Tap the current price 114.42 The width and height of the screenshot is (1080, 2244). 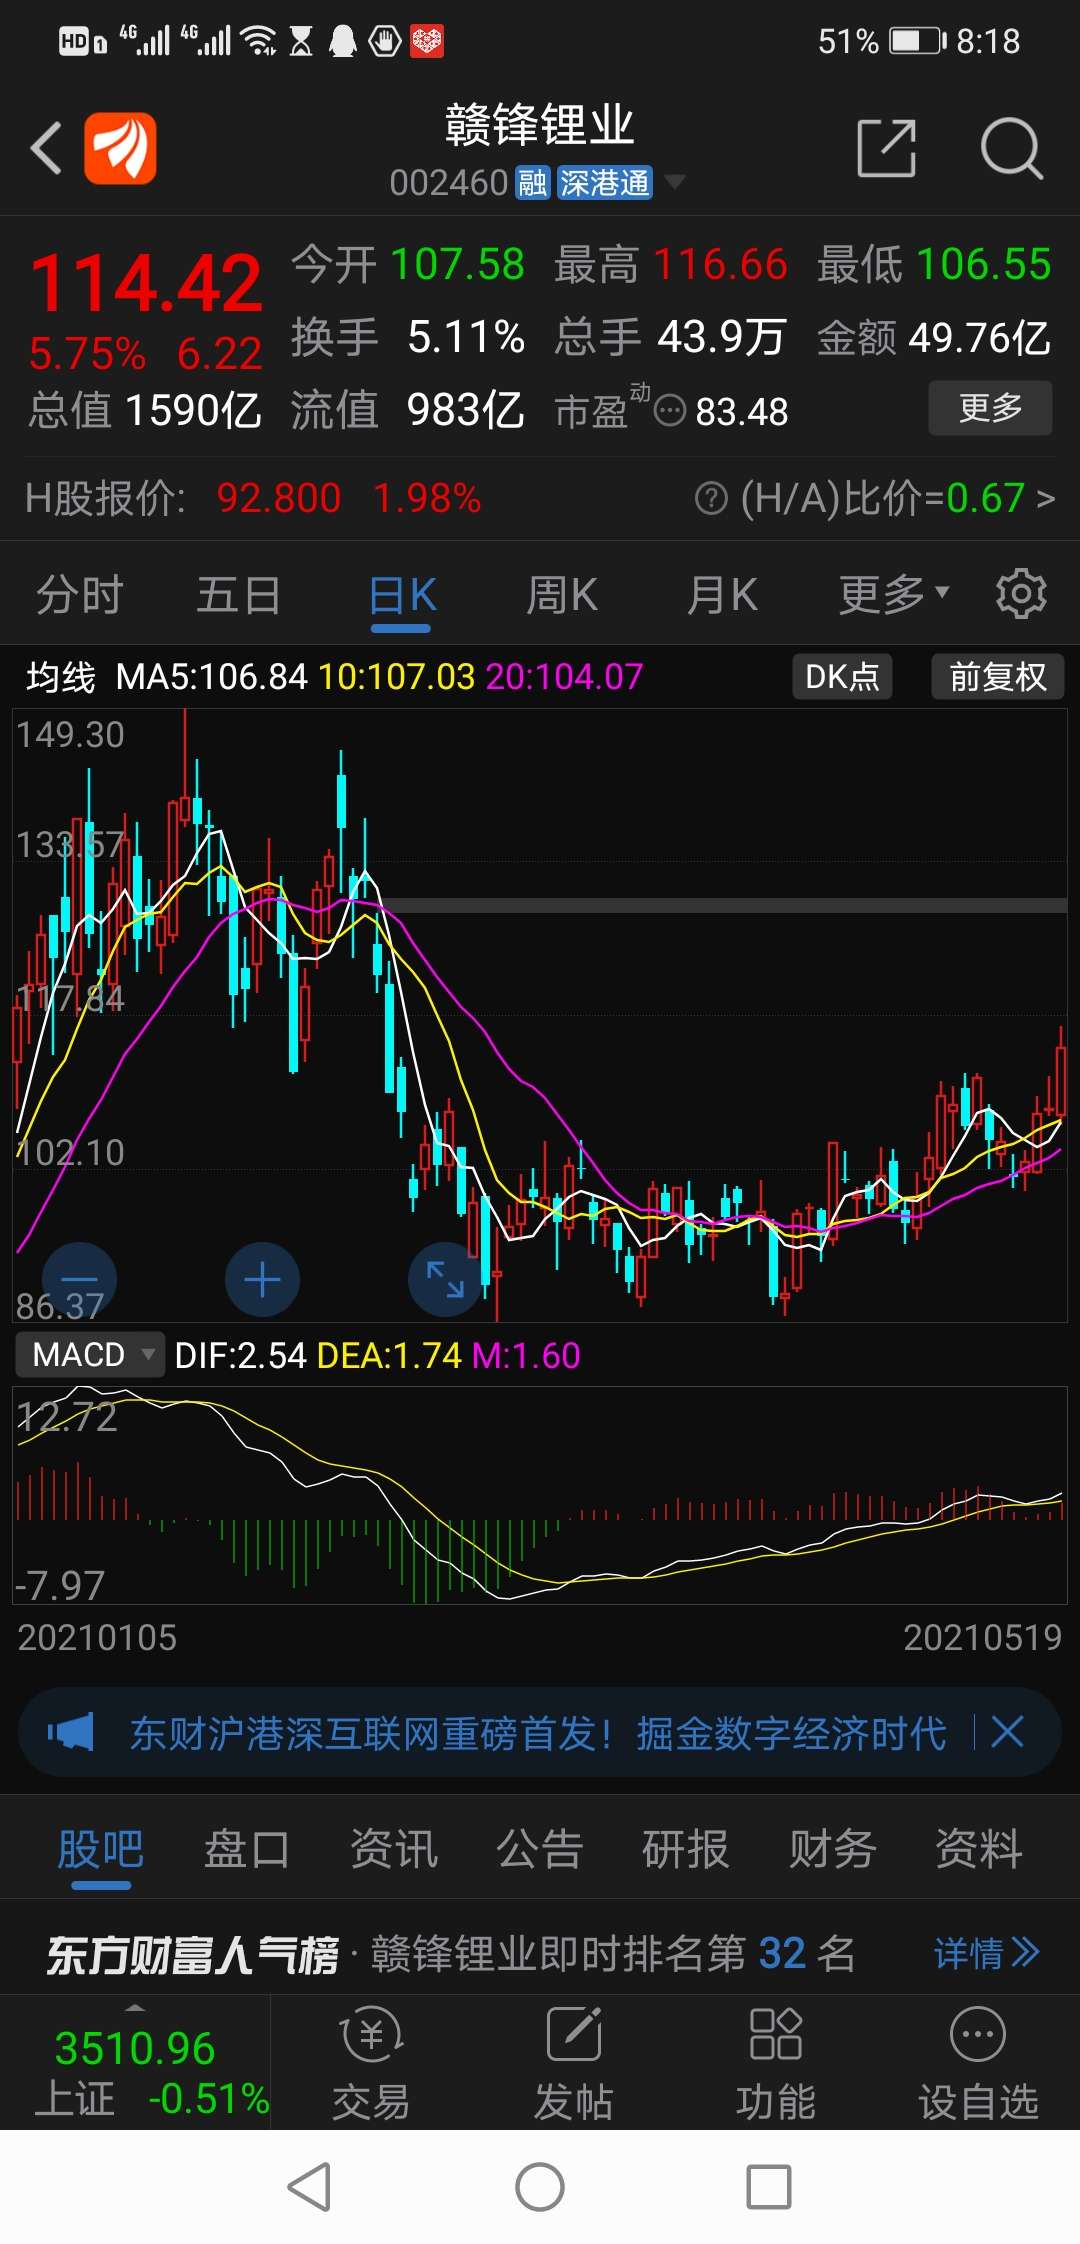[146, 283]
